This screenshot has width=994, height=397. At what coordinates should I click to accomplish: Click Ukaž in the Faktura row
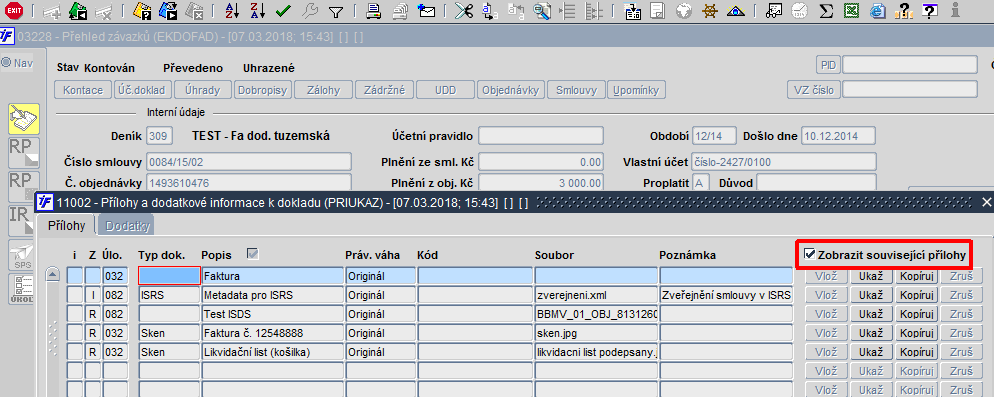871,277
